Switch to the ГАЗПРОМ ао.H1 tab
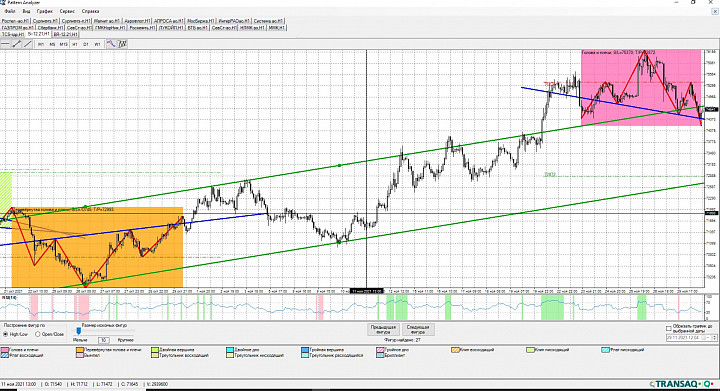Image resolution: width=720 pixels, height=391 pixels. tap(17, 28)
